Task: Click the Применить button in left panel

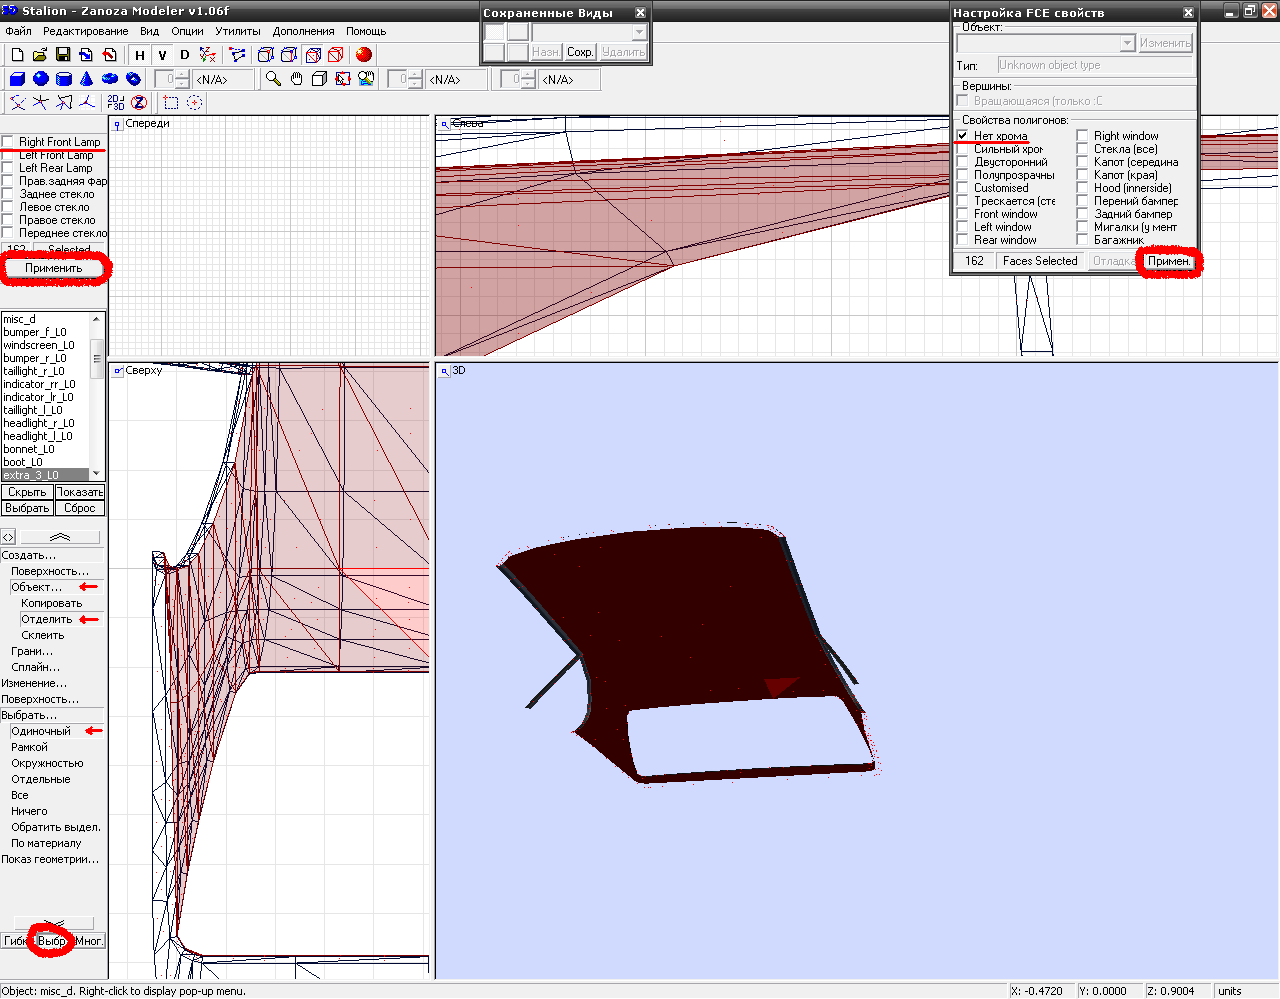Action: [x=54, y=268]
